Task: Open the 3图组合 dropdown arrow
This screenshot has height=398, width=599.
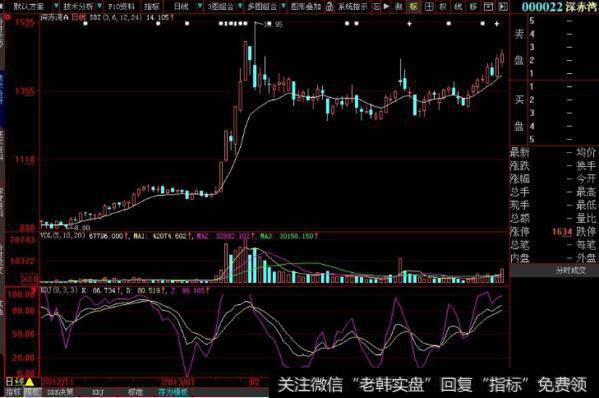Action: (240, 6)
